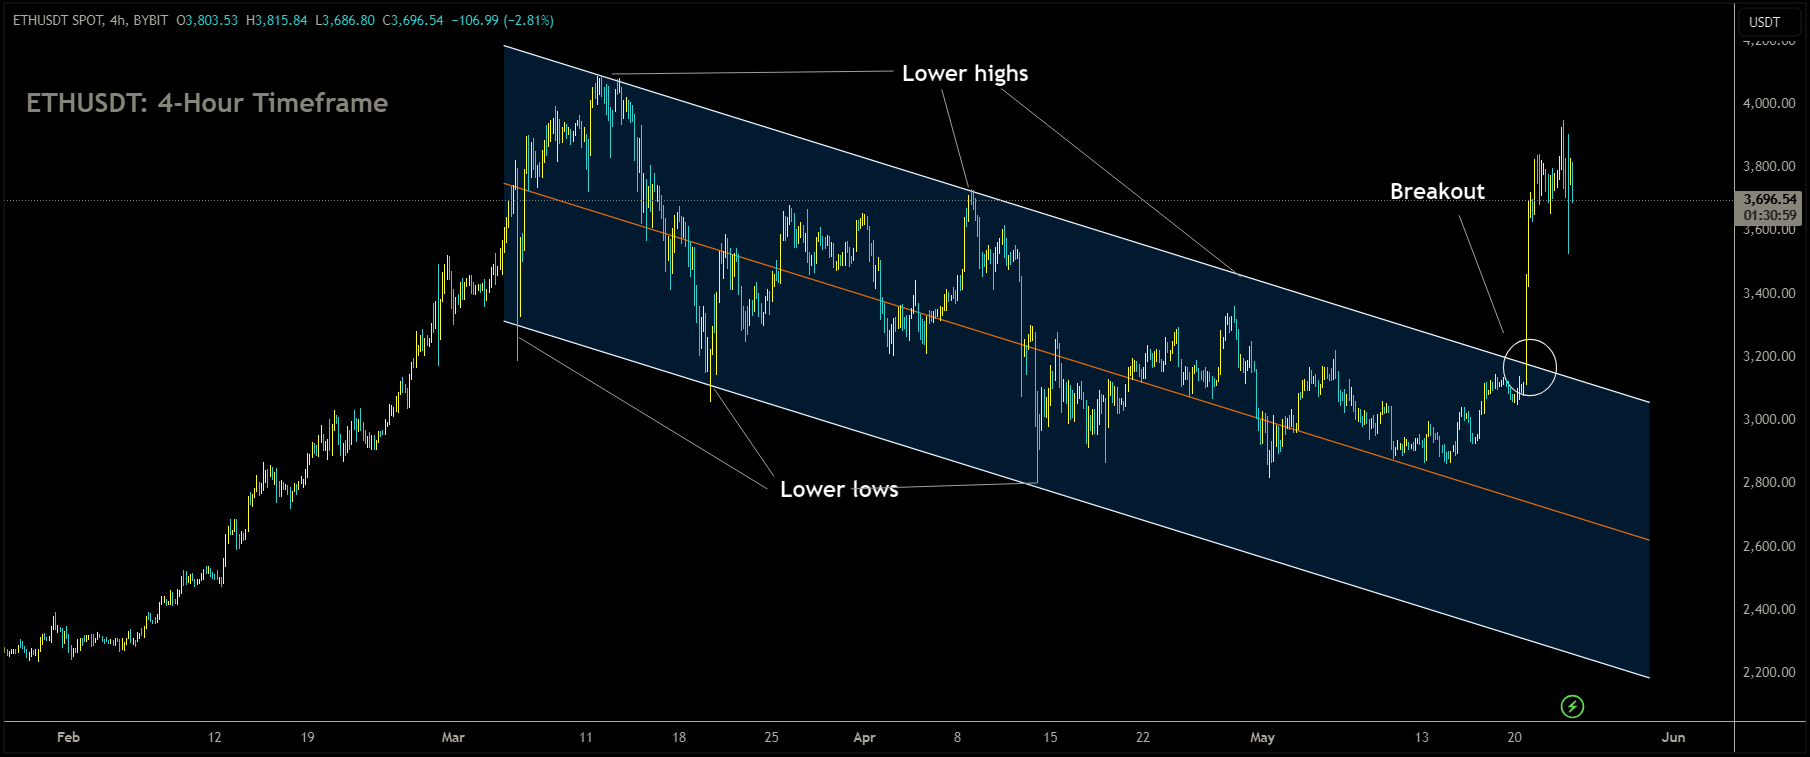Select the 'Lower highs' text annotation

[x=965, y=73]
